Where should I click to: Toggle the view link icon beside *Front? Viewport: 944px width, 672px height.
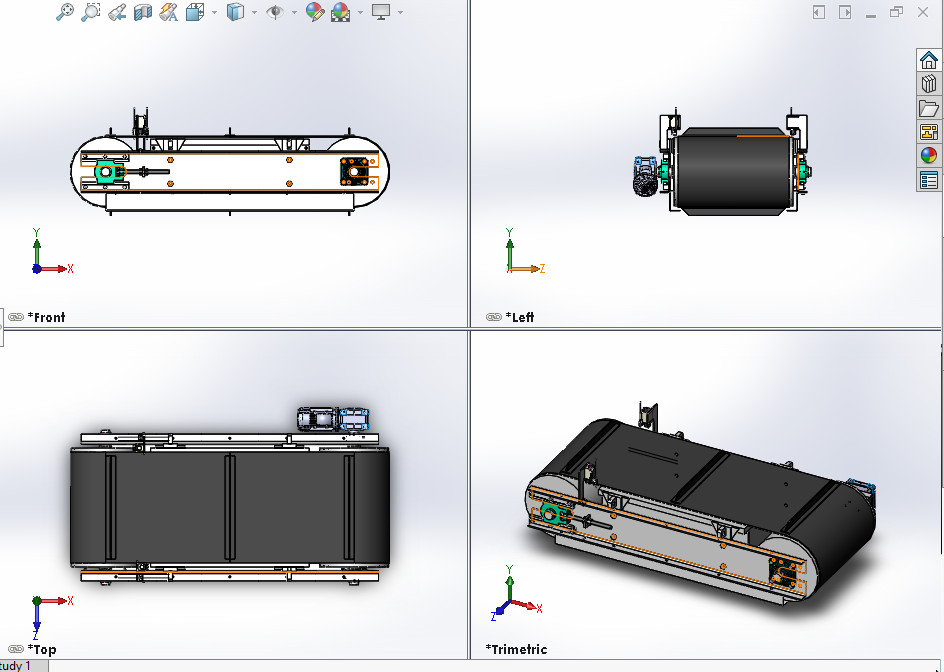pos(16,317)
